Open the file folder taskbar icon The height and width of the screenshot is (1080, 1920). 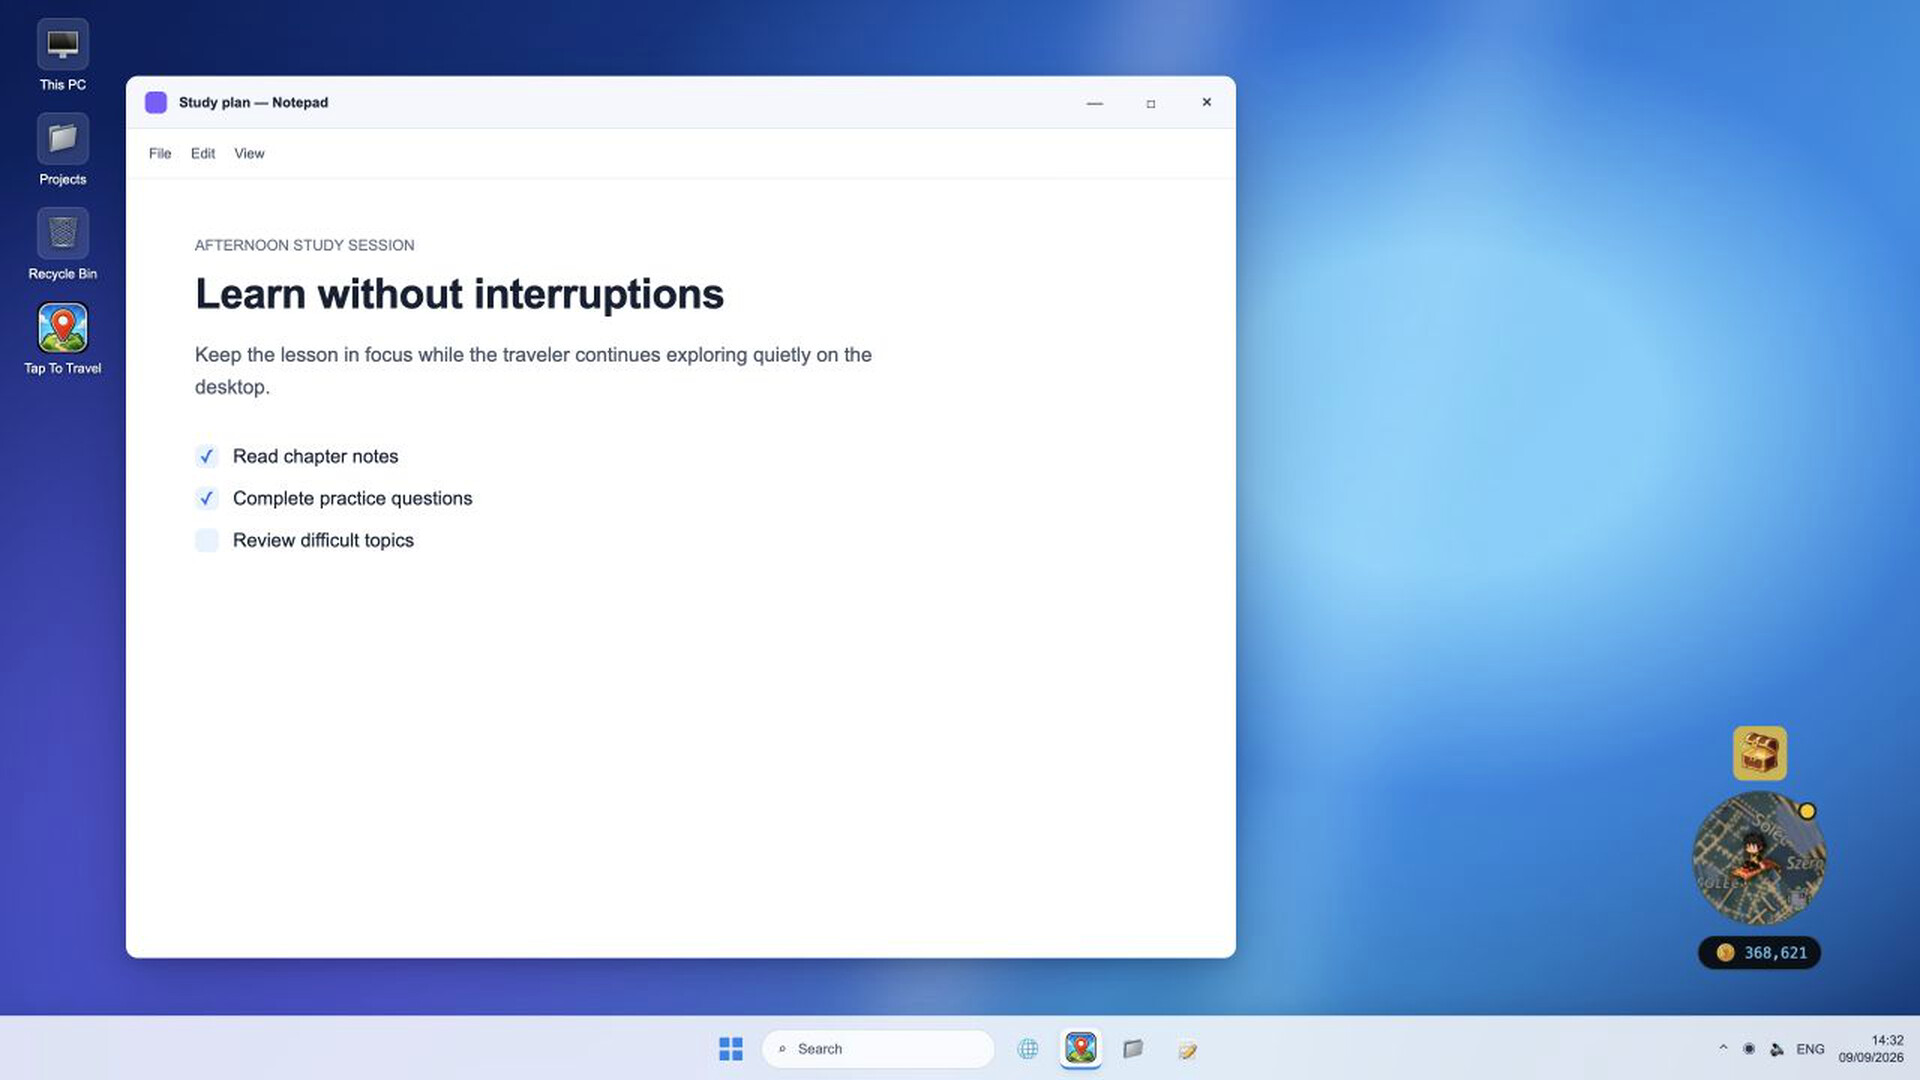(1133, 1049)
